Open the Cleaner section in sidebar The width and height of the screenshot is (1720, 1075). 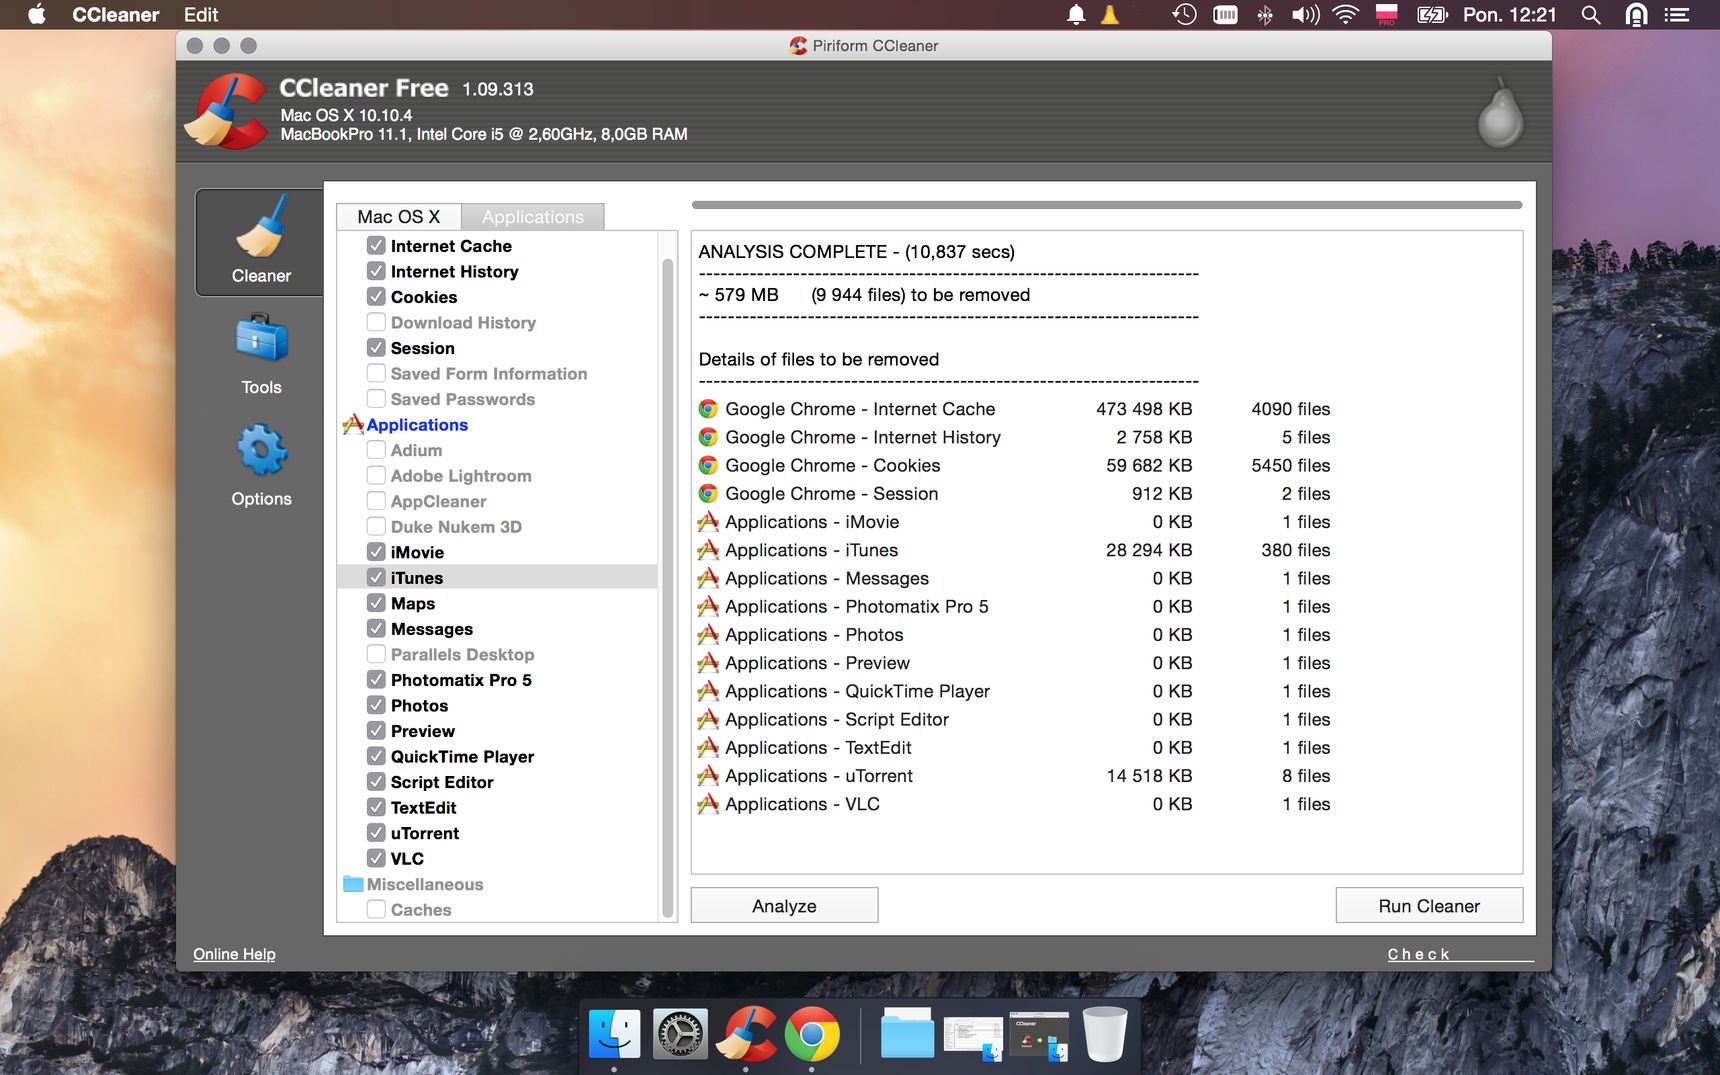point(260,242)
